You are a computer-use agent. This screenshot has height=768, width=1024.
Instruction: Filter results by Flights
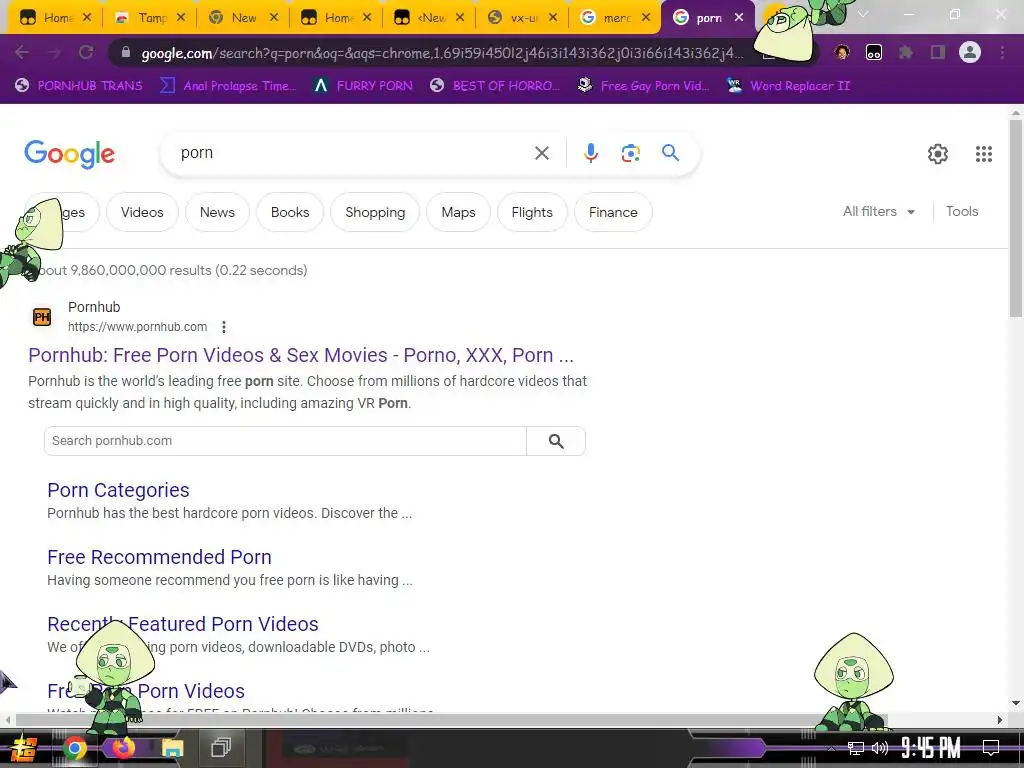pyautogui.click(x=532, y=212)
